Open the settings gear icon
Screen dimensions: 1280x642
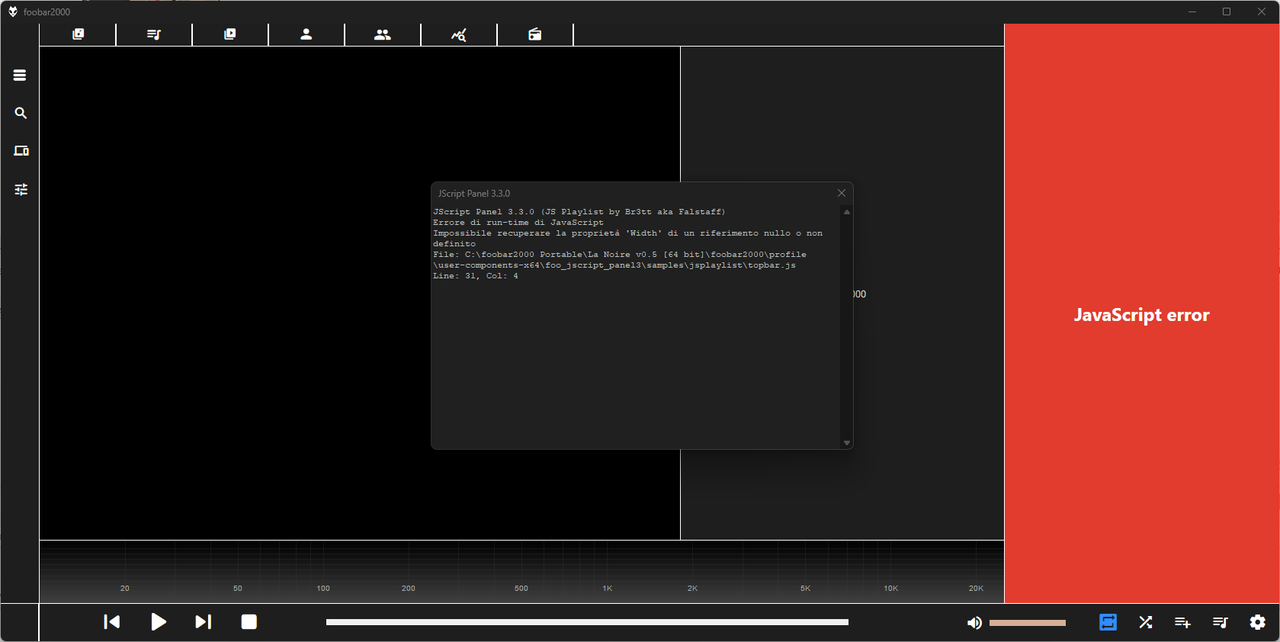tap(1258, 622)
